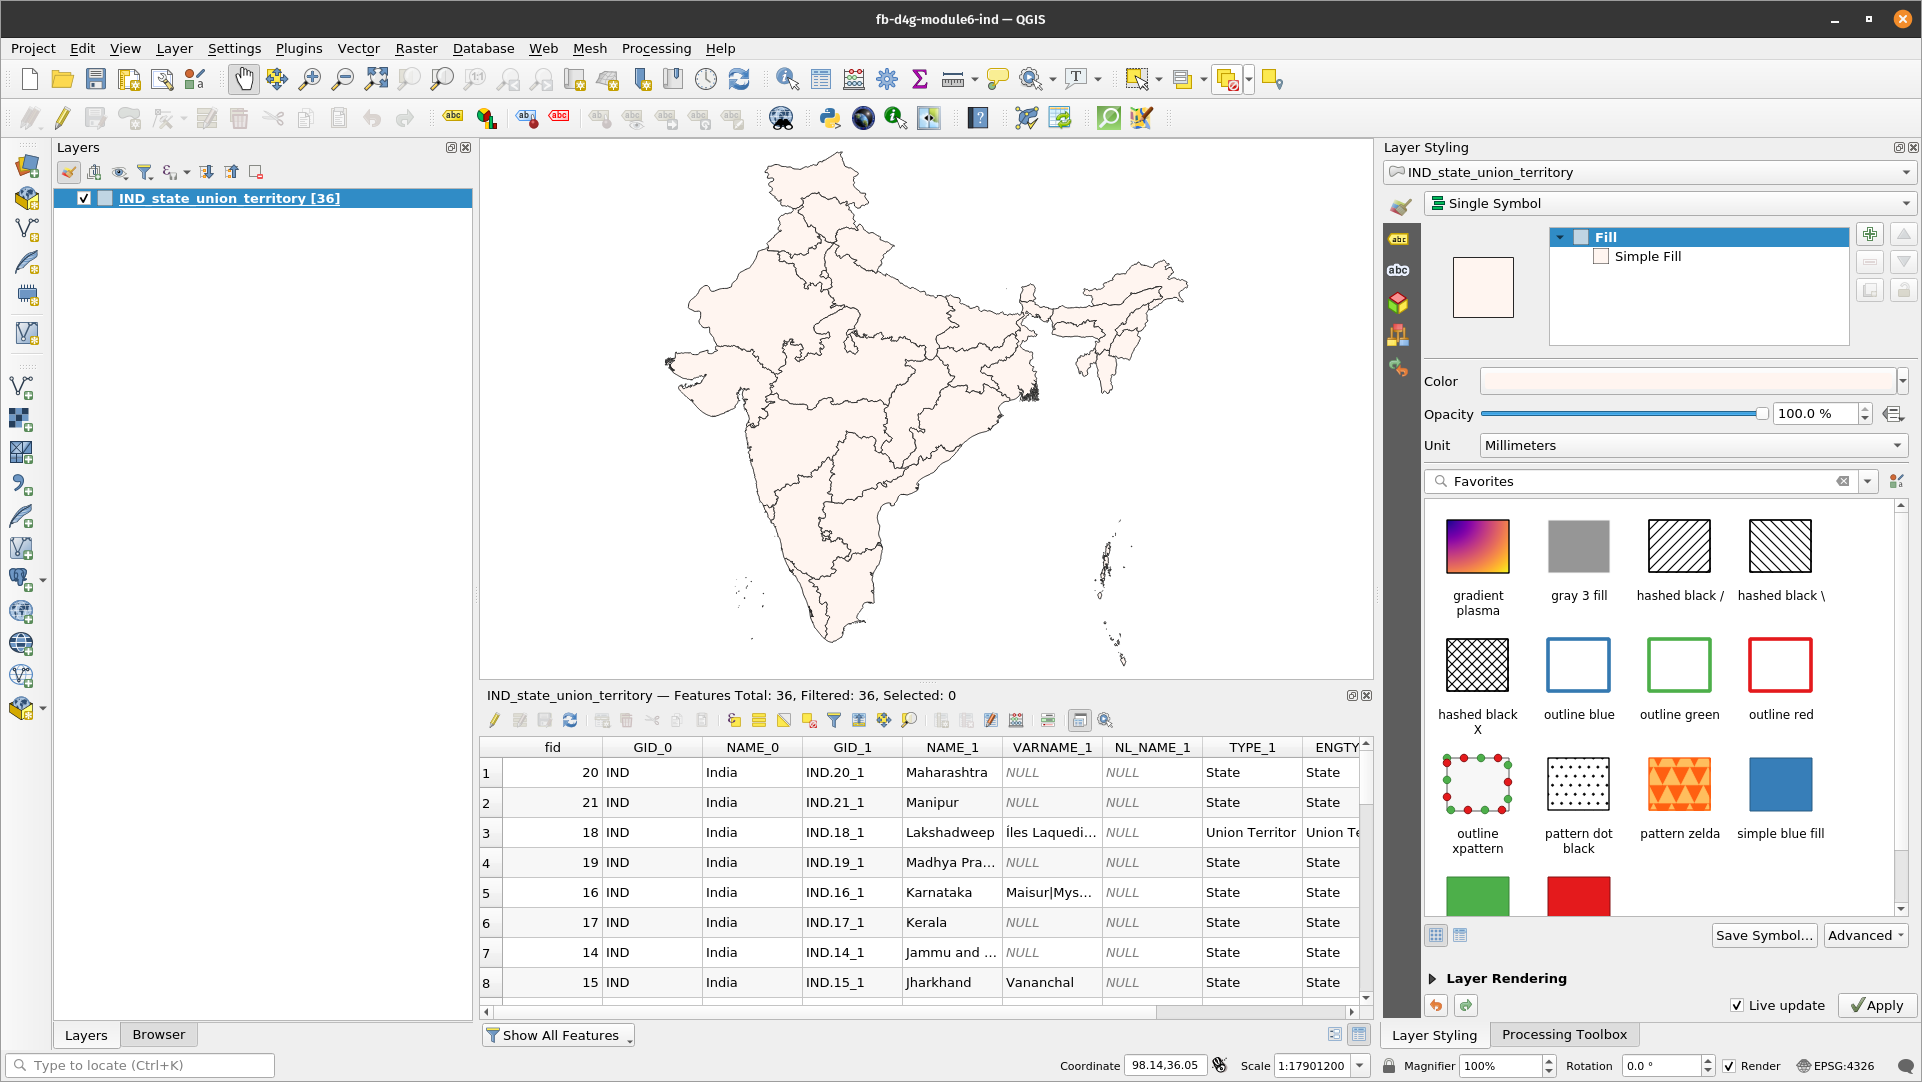1922x1082 pixels.
Task: Click the Zoom Out magnifier tool
Action: [x=342, y=80]
